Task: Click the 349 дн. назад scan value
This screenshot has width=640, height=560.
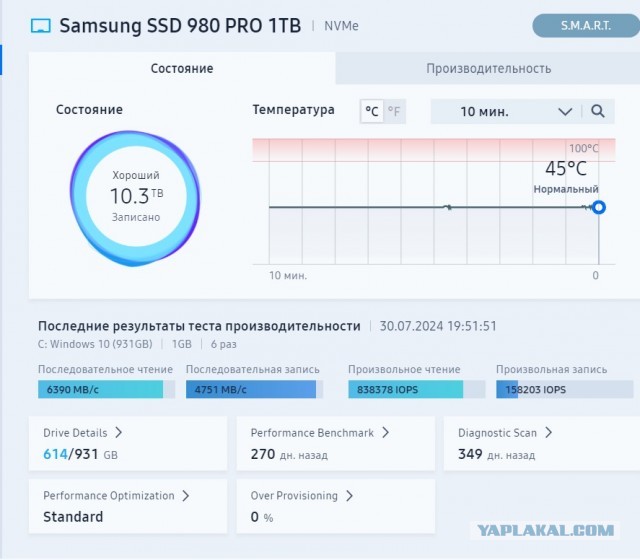Action: click(x=496, y=454)
